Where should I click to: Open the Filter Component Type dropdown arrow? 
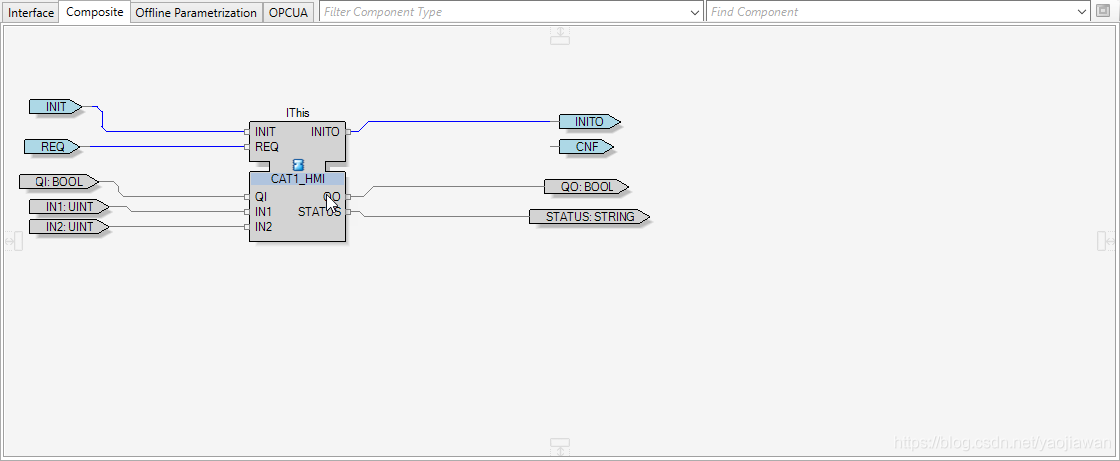pyautogui.click(x=696, y=12)
